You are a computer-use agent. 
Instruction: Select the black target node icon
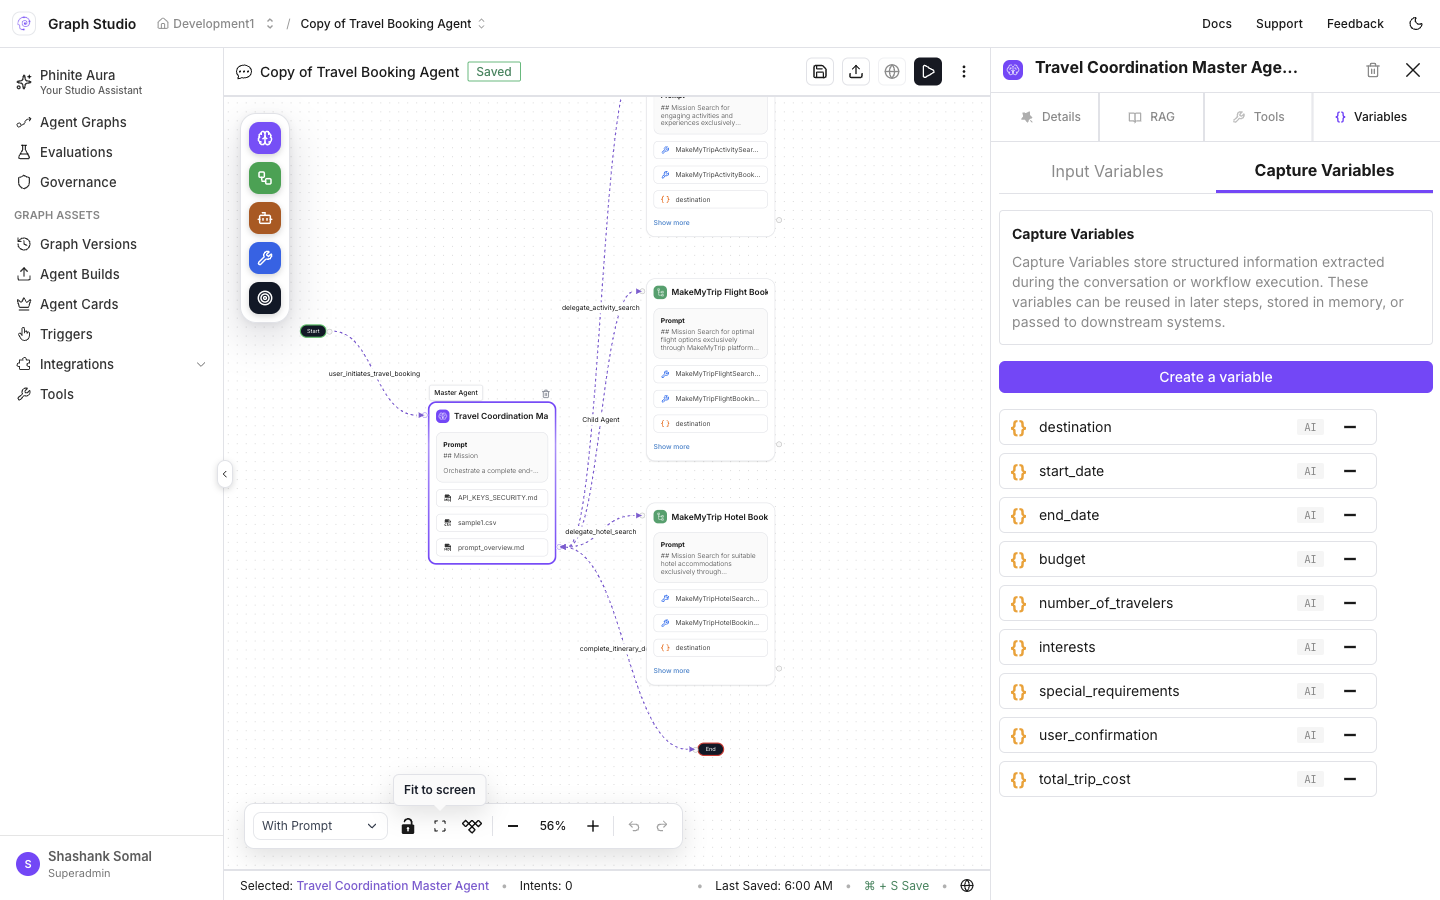pyautogui.click(x=265, y=298)
